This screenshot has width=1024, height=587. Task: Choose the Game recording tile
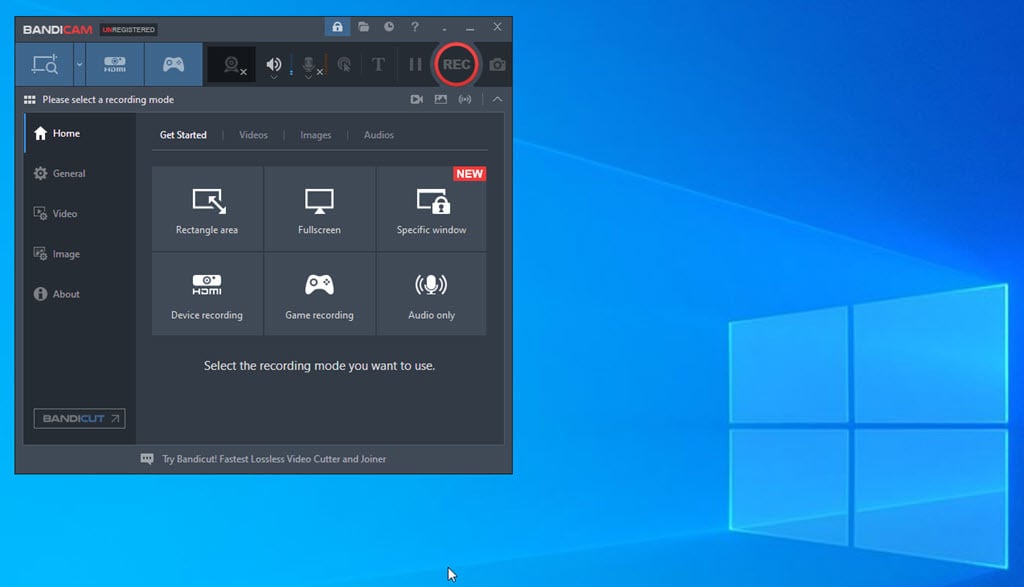[x=319, y=294]
